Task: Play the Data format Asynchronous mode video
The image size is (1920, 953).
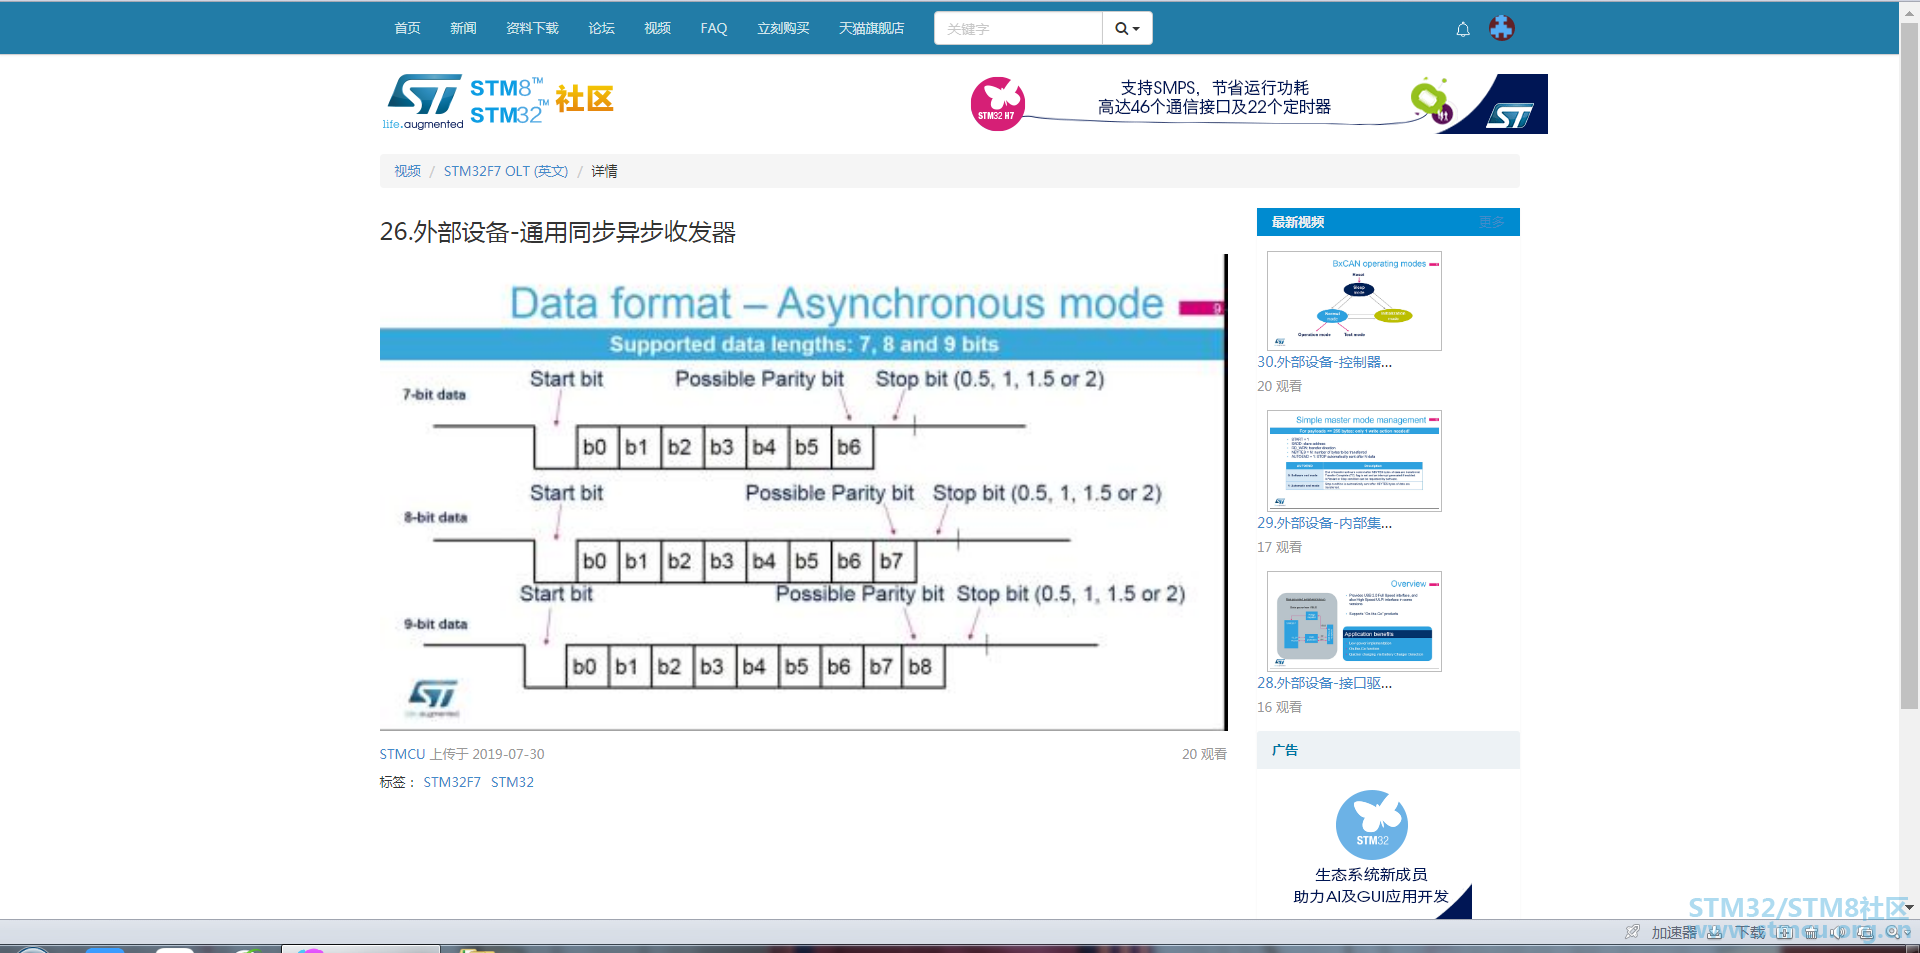Action: tap(803, 492)
